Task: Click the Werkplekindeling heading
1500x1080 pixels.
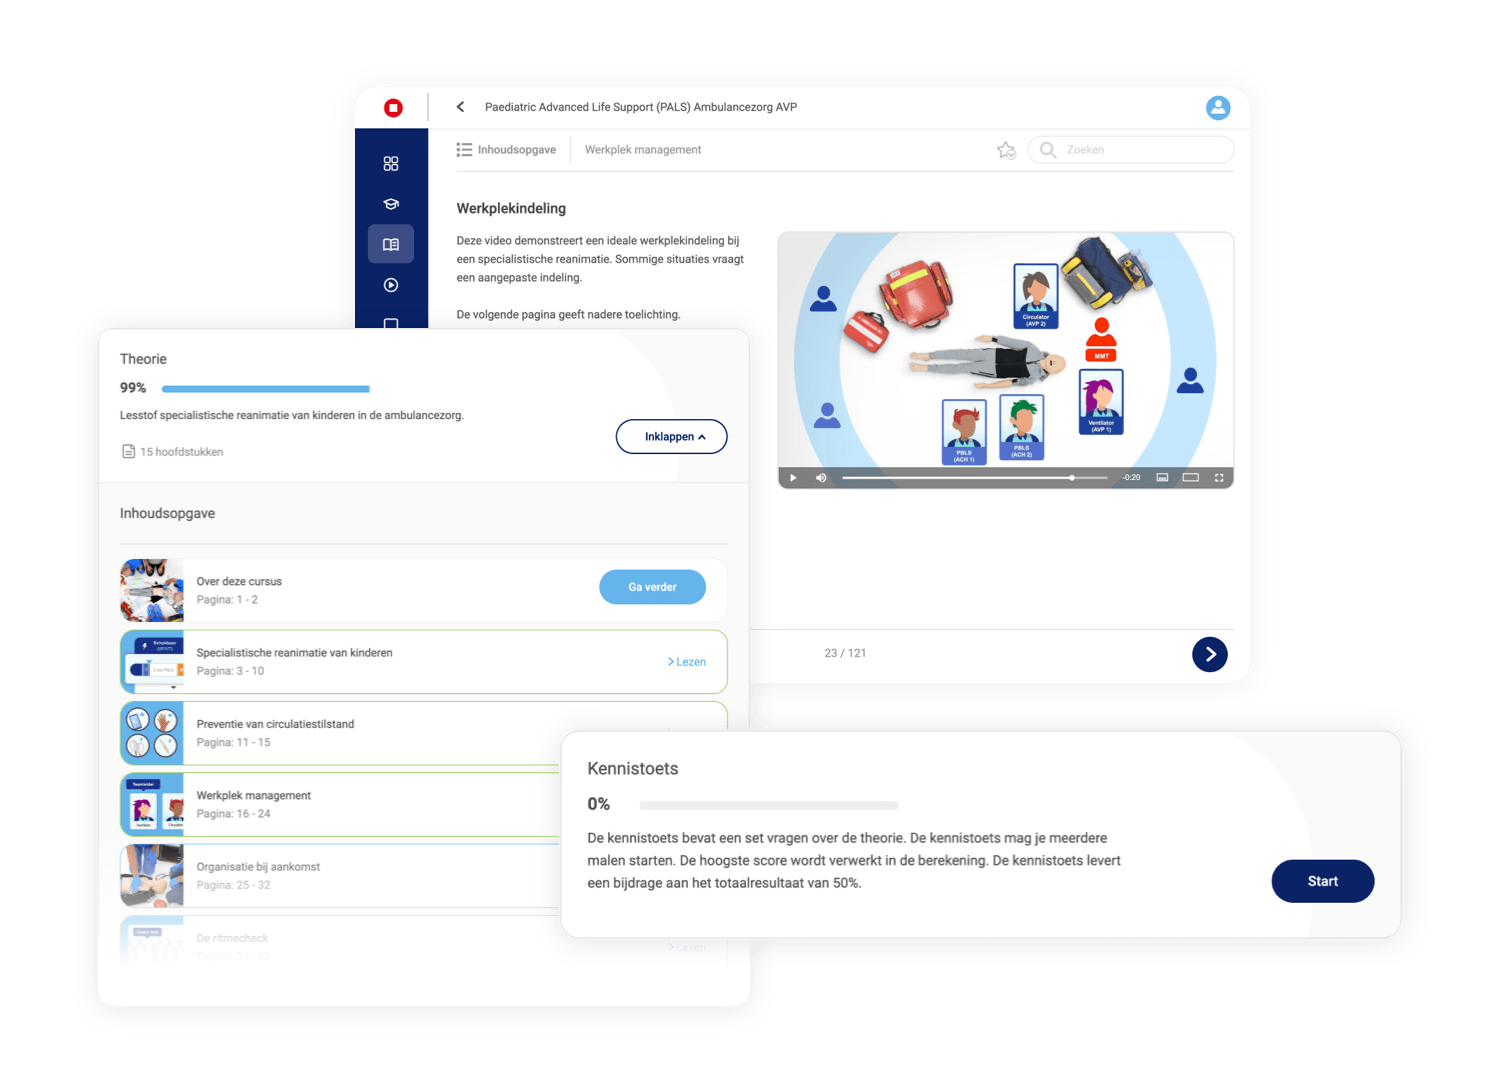Action: pyautogui.click(x=511, y=208)
